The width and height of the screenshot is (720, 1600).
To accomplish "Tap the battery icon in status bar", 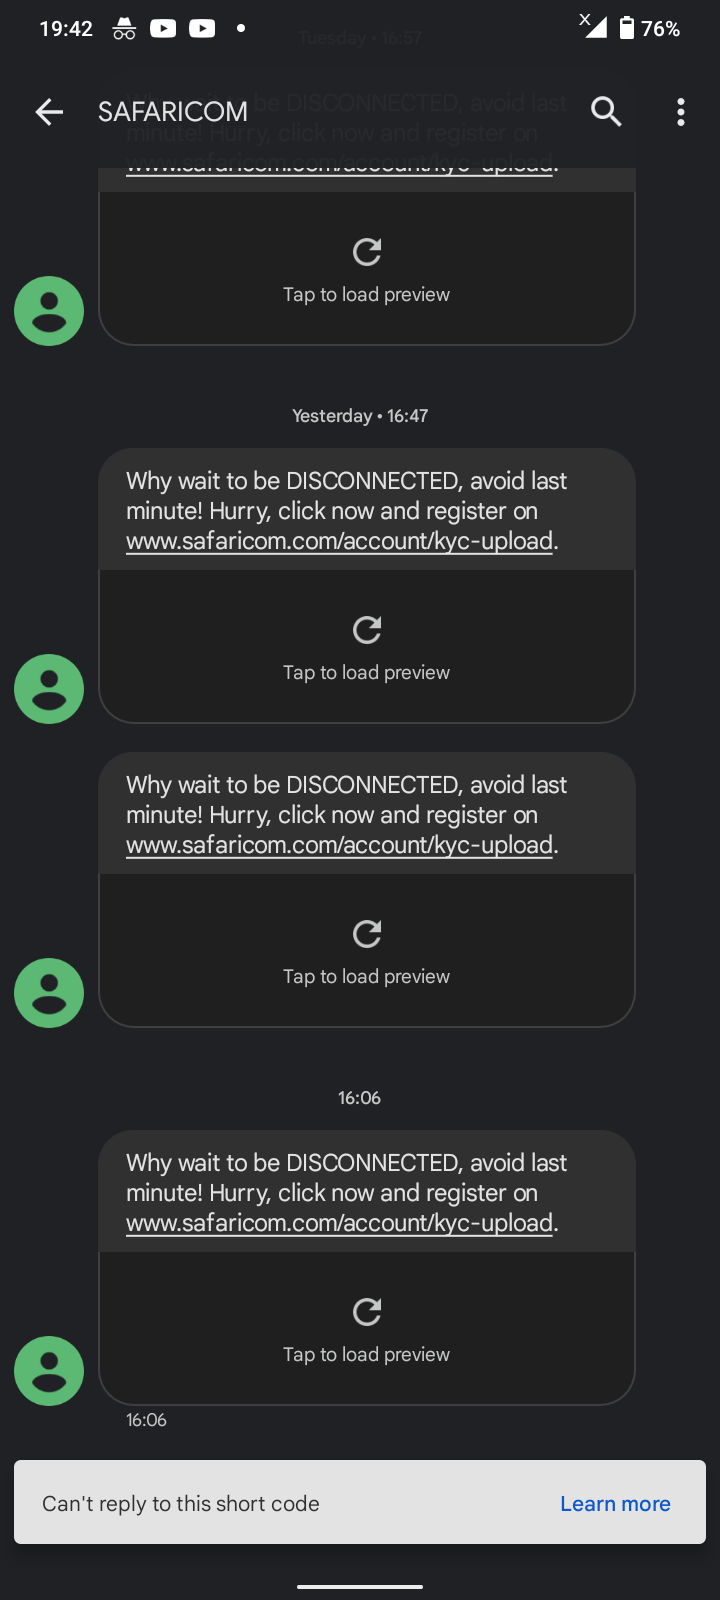I will tap(627, 28).
